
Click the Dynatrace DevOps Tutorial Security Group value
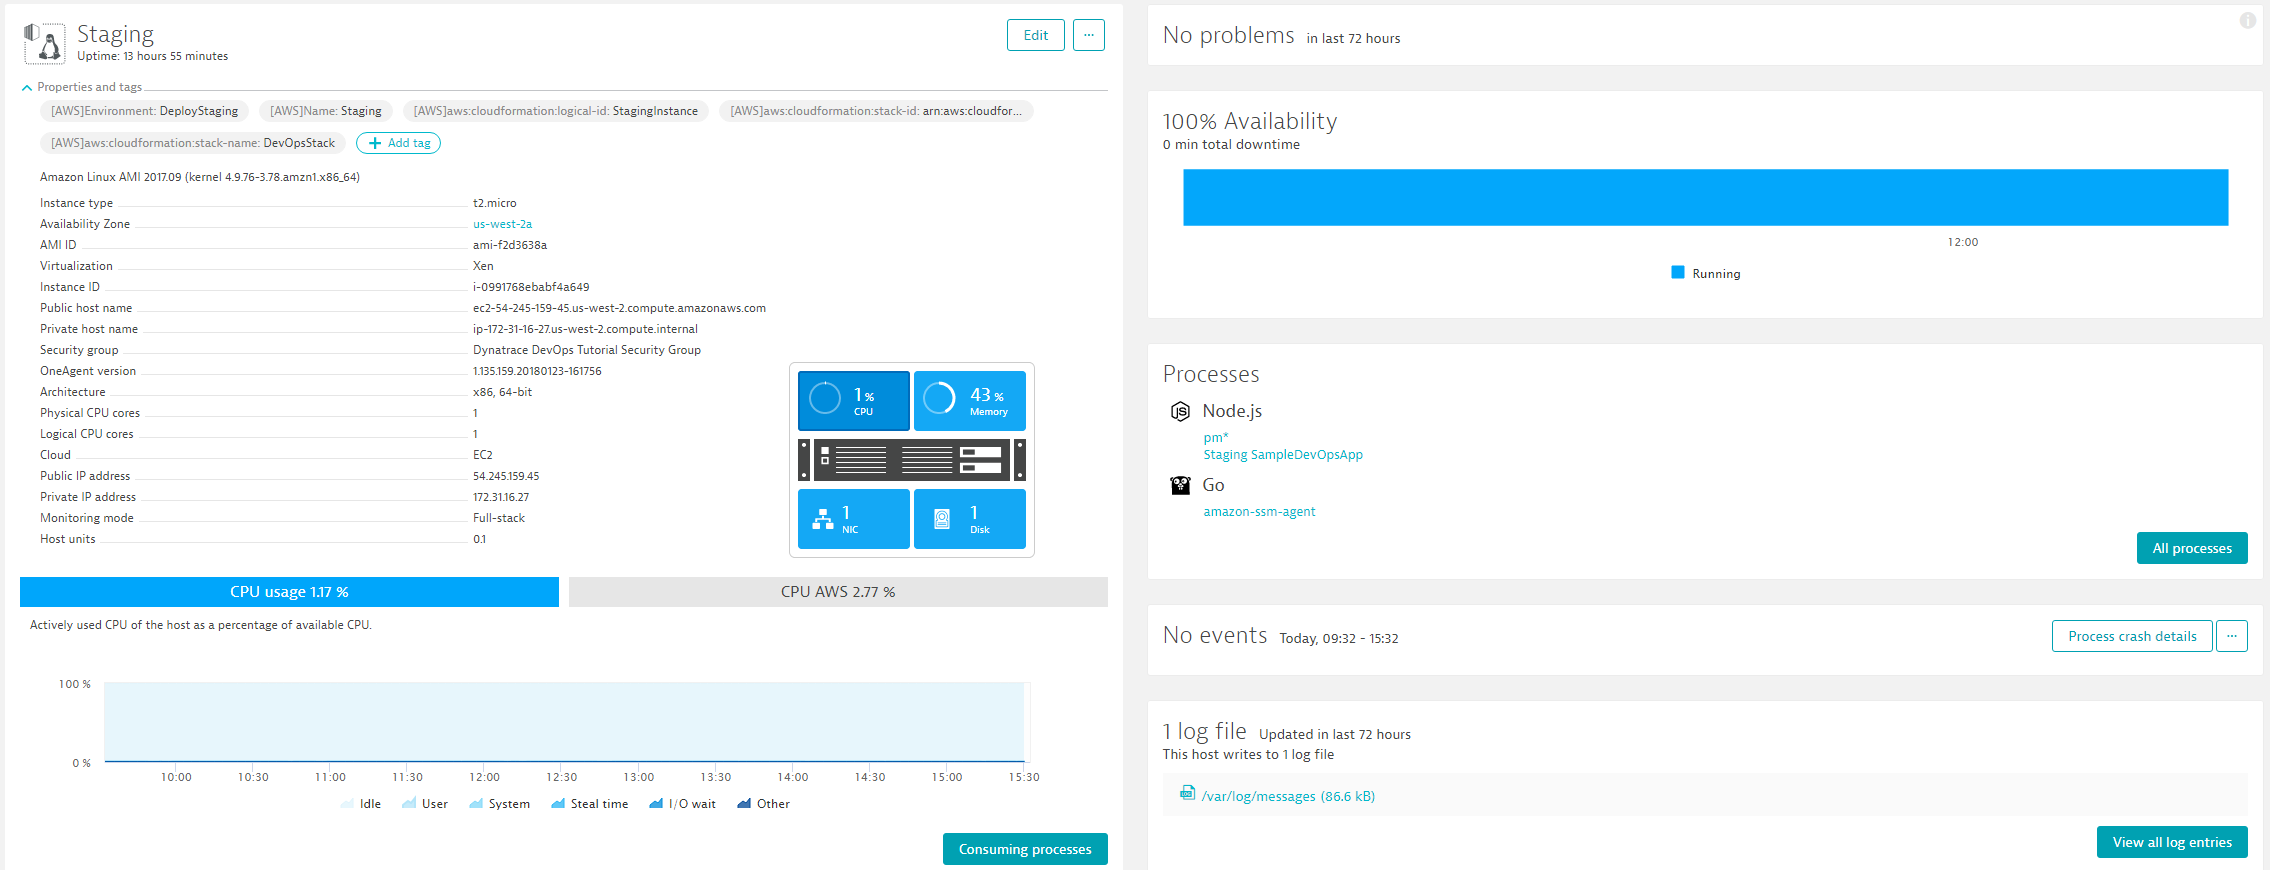(587, 350)
